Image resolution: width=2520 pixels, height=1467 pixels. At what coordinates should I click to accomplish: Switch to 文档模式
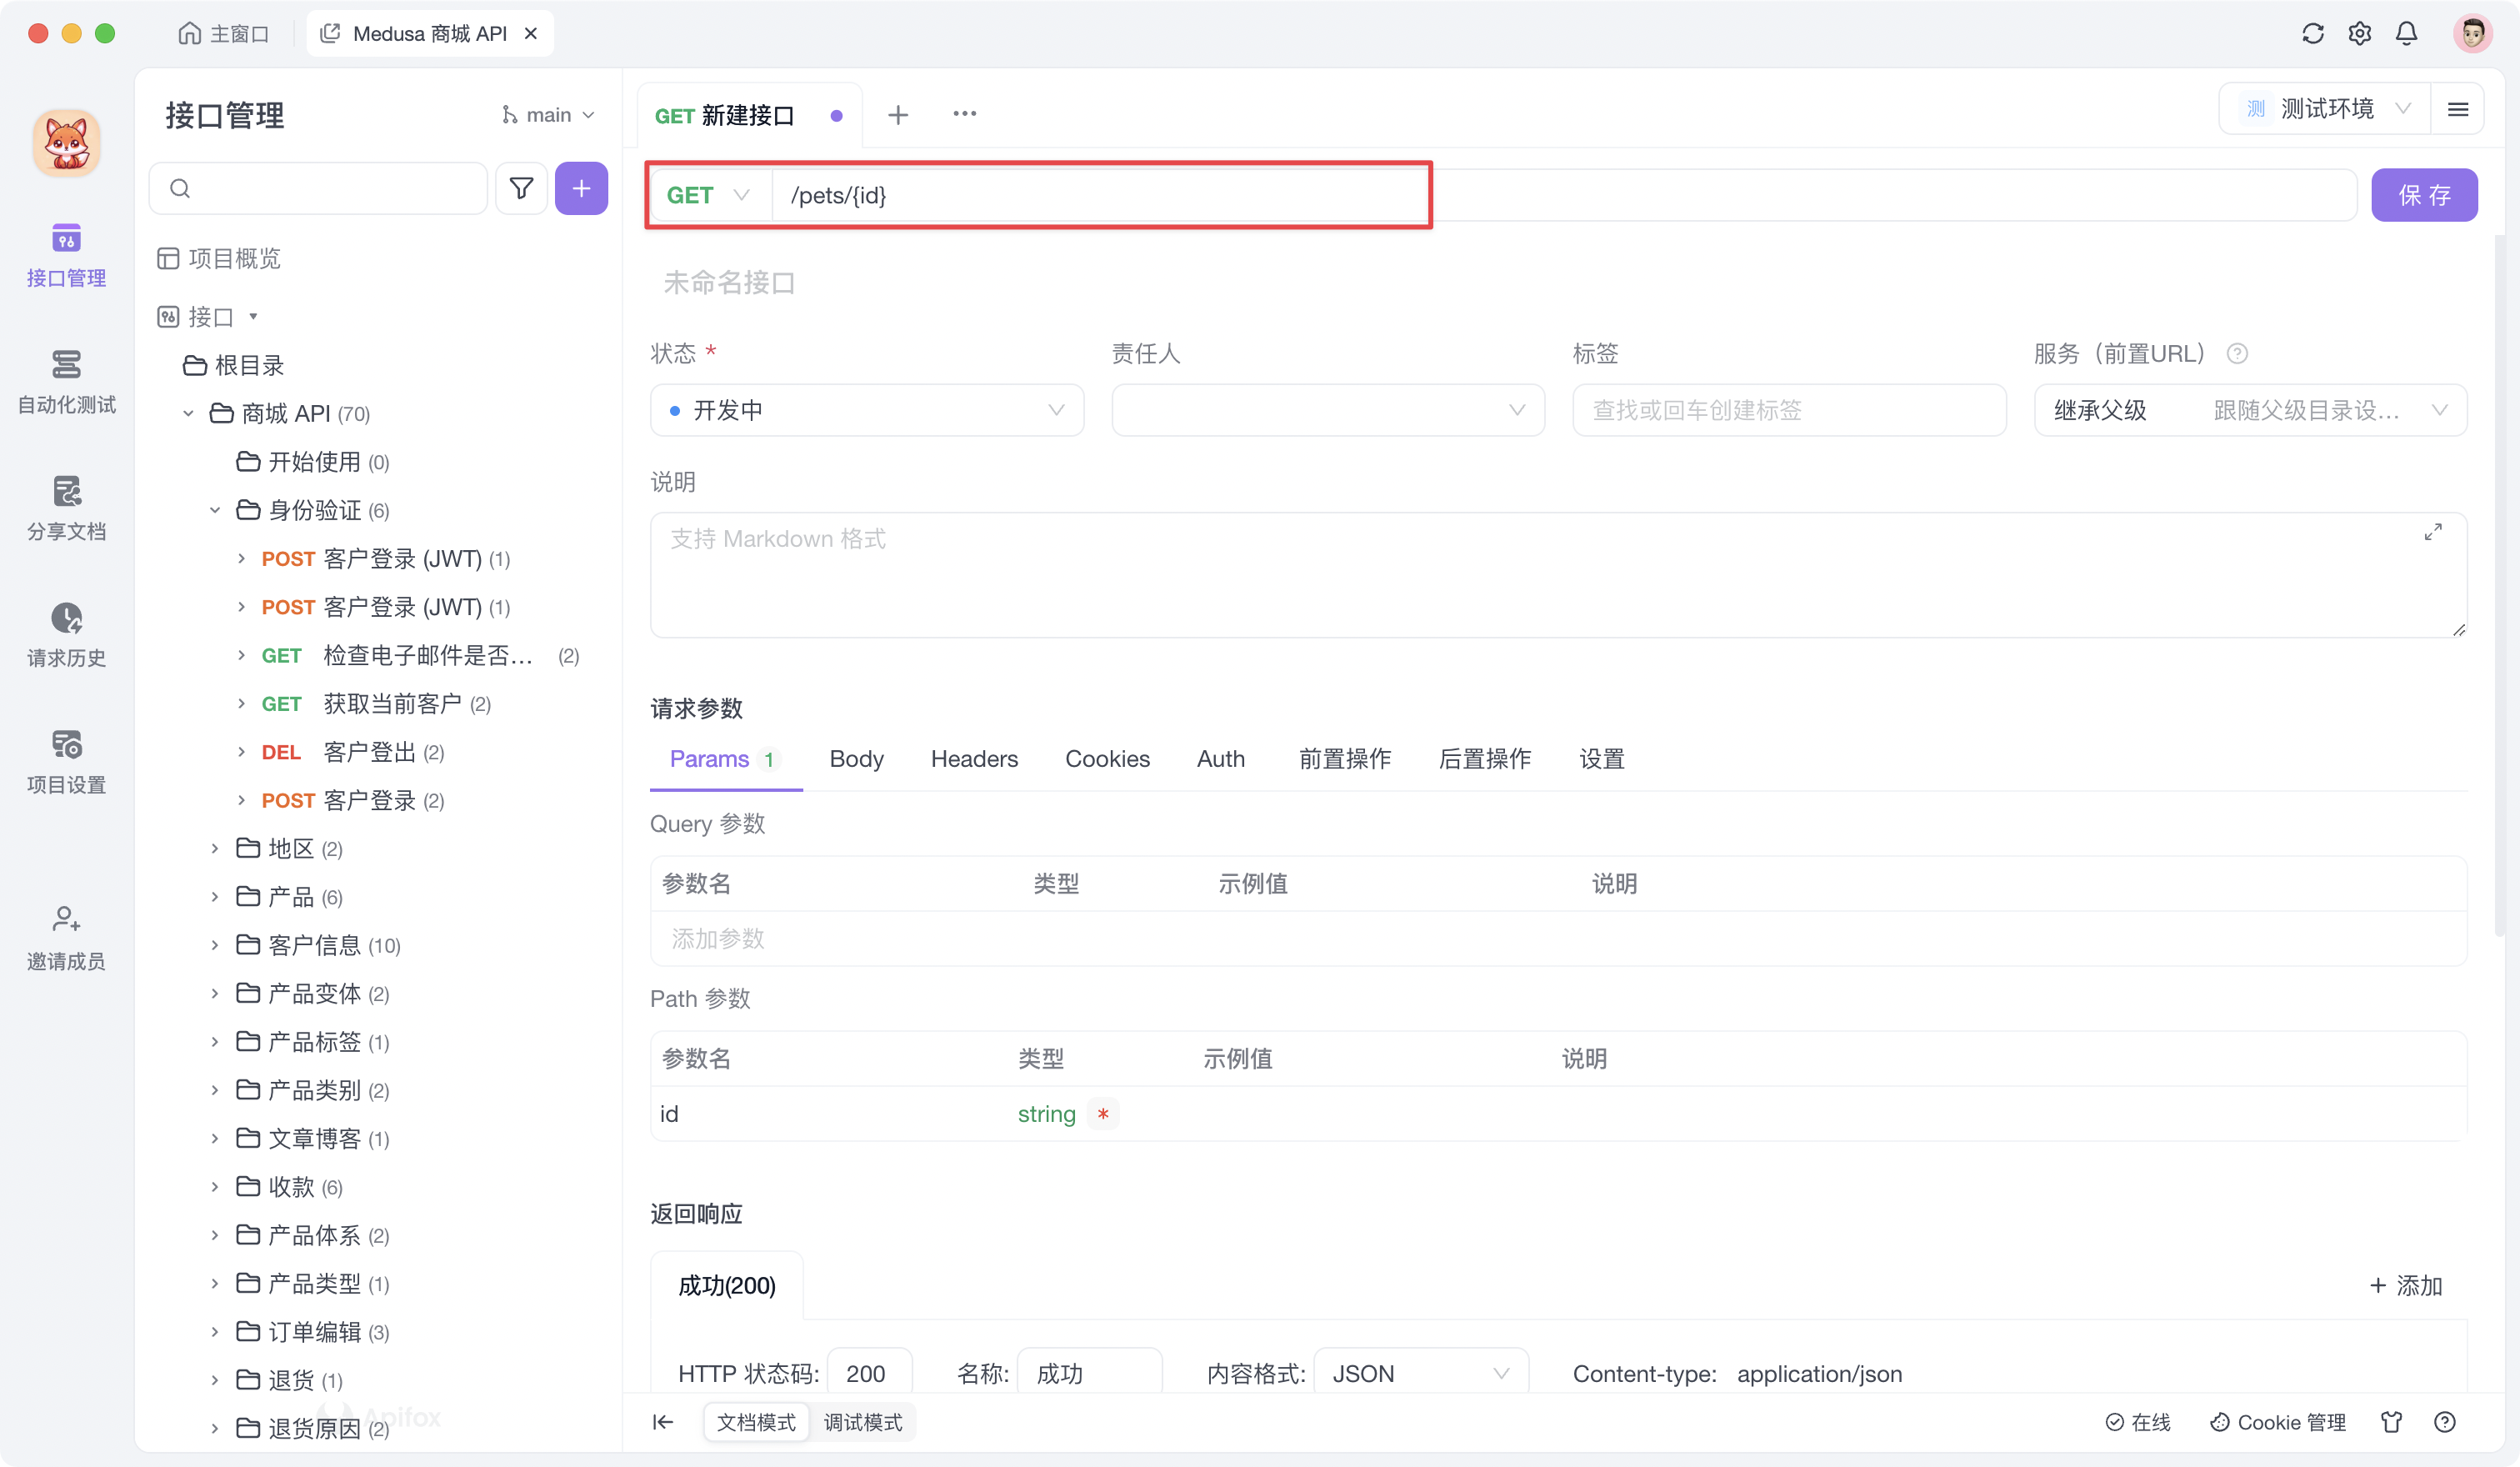756,1422
